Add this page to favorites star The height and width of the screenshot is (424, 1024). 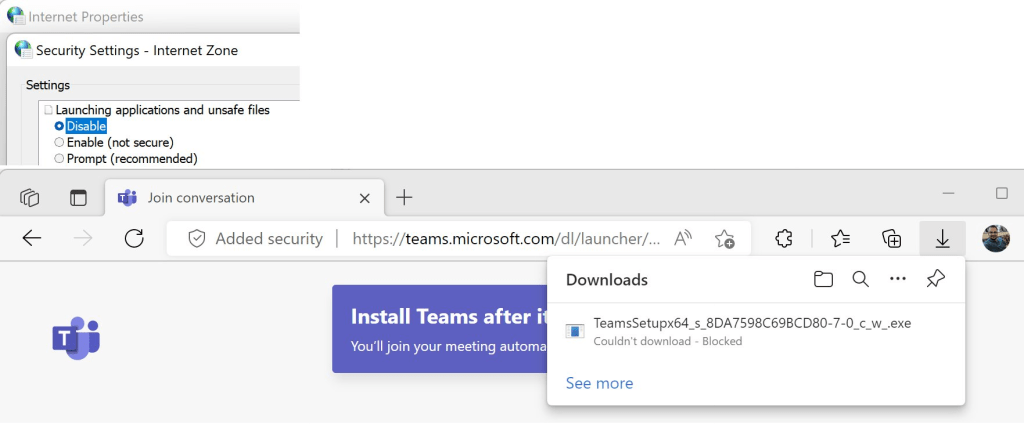tap(725, 238)
